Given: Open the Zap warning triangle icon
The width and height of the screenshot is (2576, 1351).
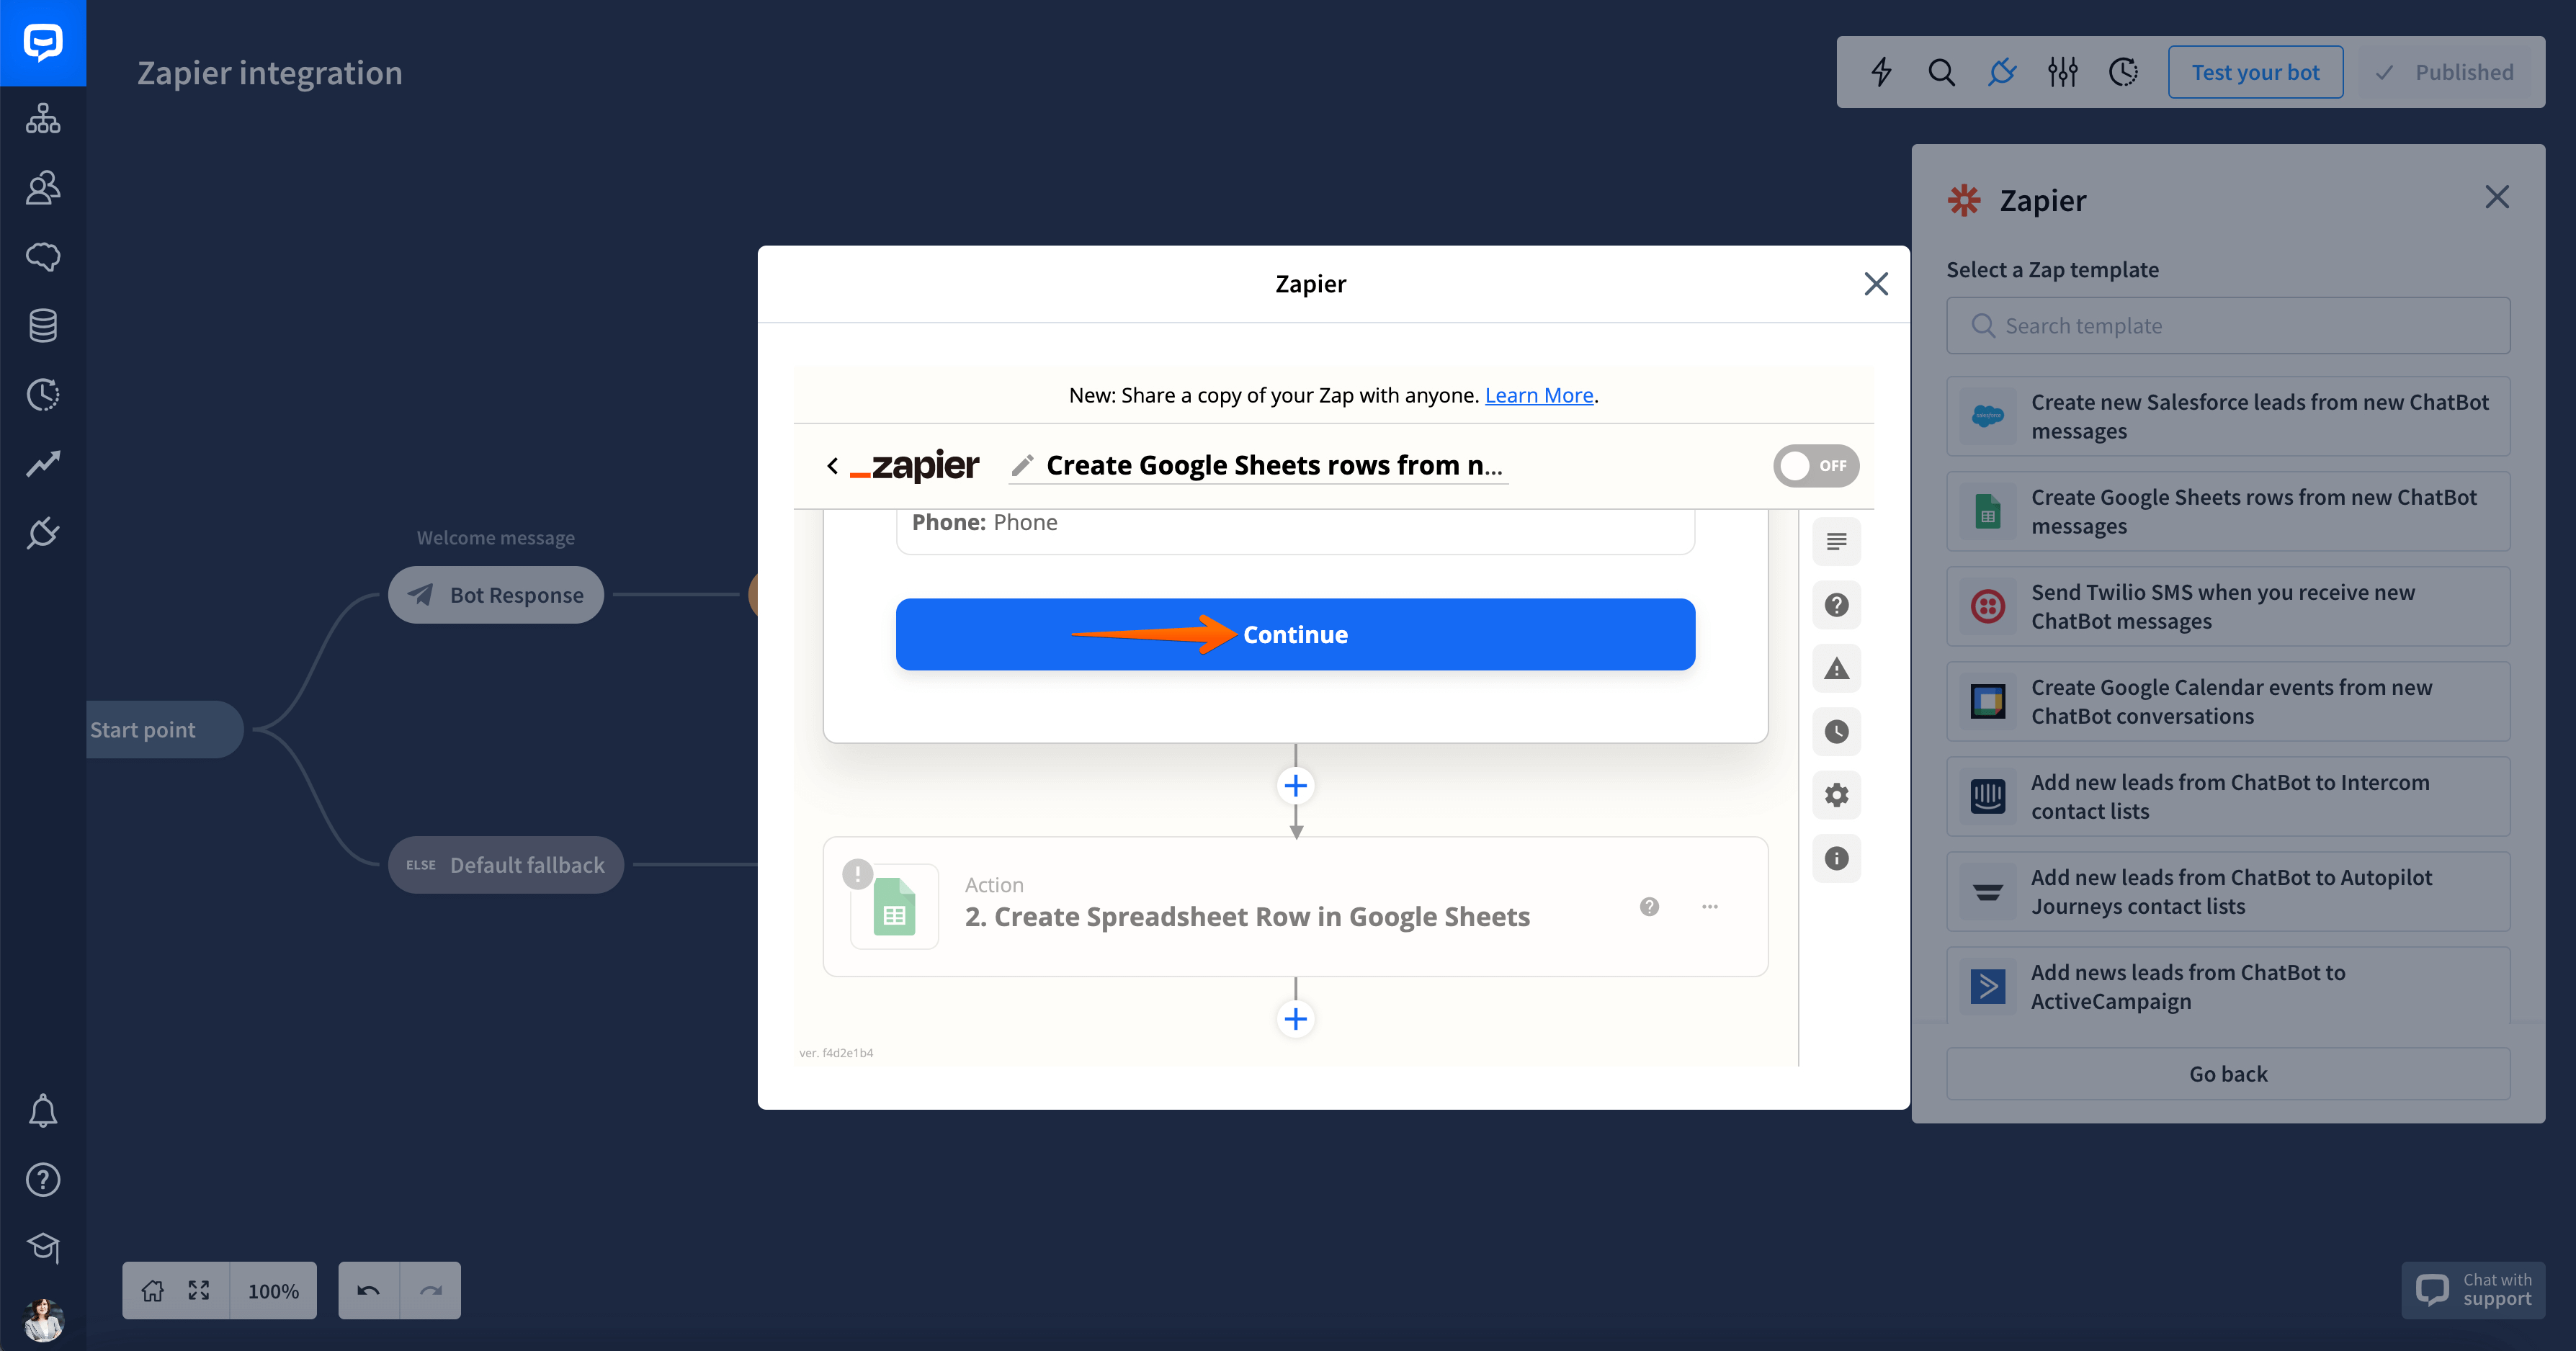Looking at the screenshot, I should [x=1836, y=668].
